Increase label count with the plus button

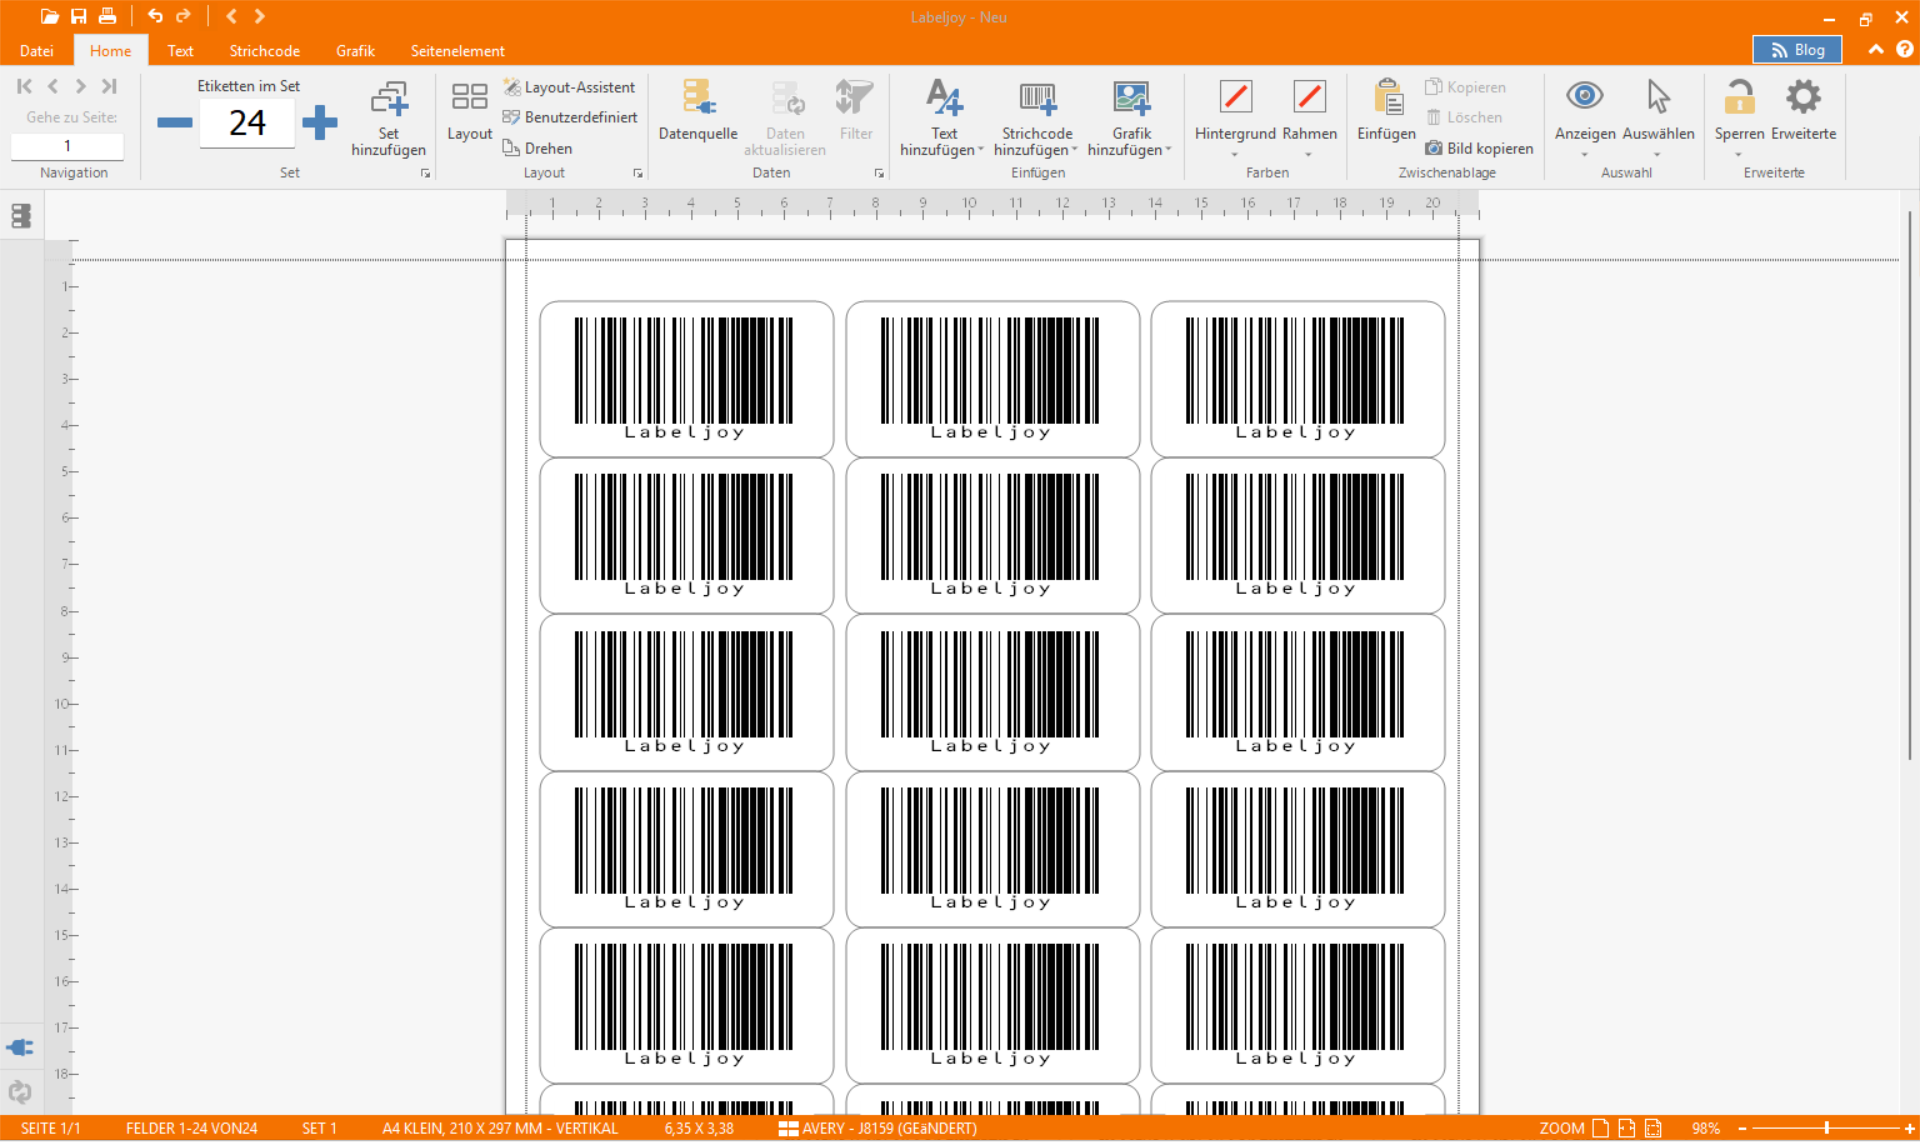point(321,122)
